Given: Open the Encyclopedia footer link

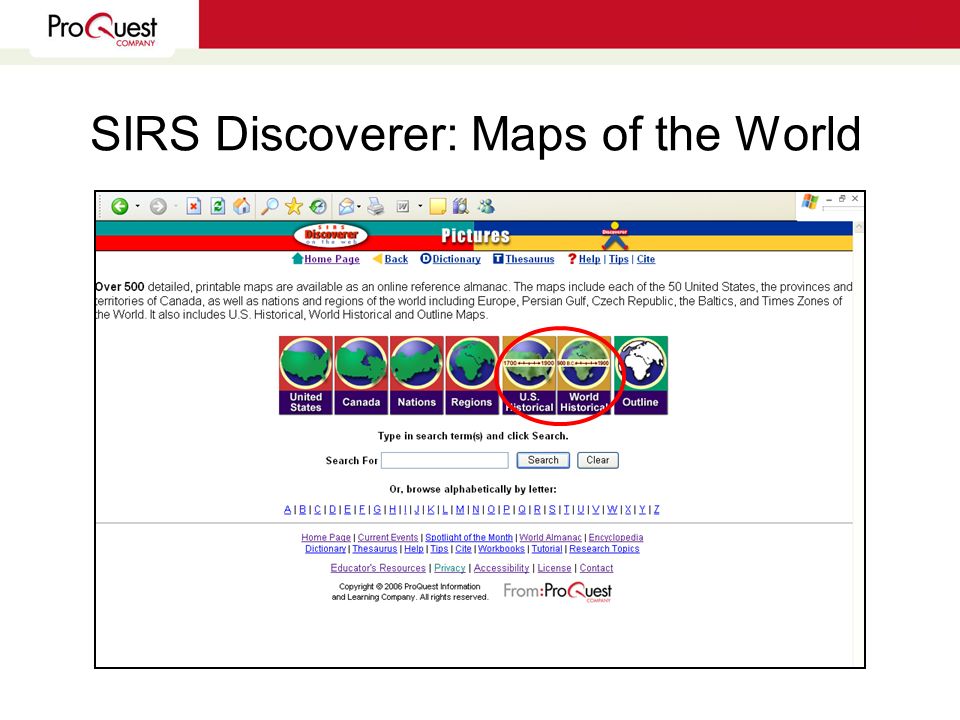Looking at the screenshot, I should [x=616, y=538].
